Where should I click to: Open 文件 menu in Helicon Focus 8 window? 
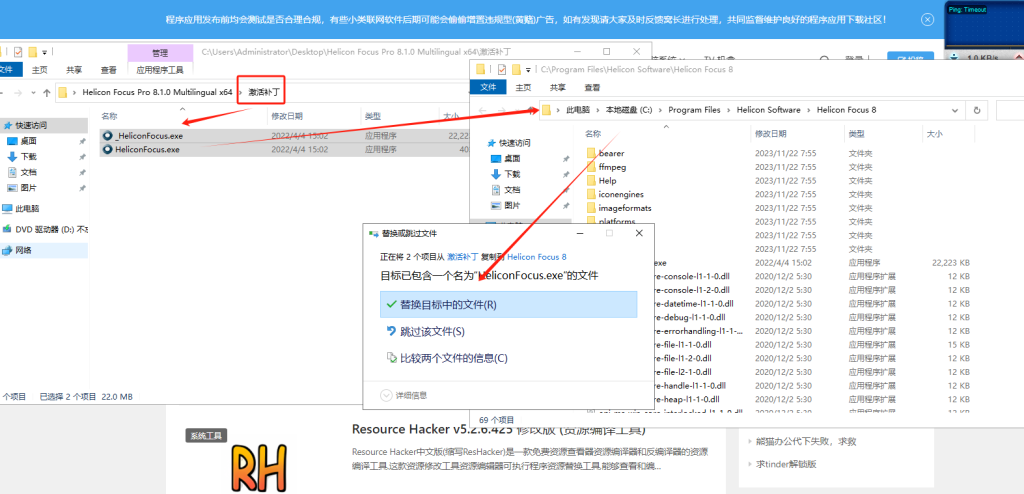coord(488,87)
